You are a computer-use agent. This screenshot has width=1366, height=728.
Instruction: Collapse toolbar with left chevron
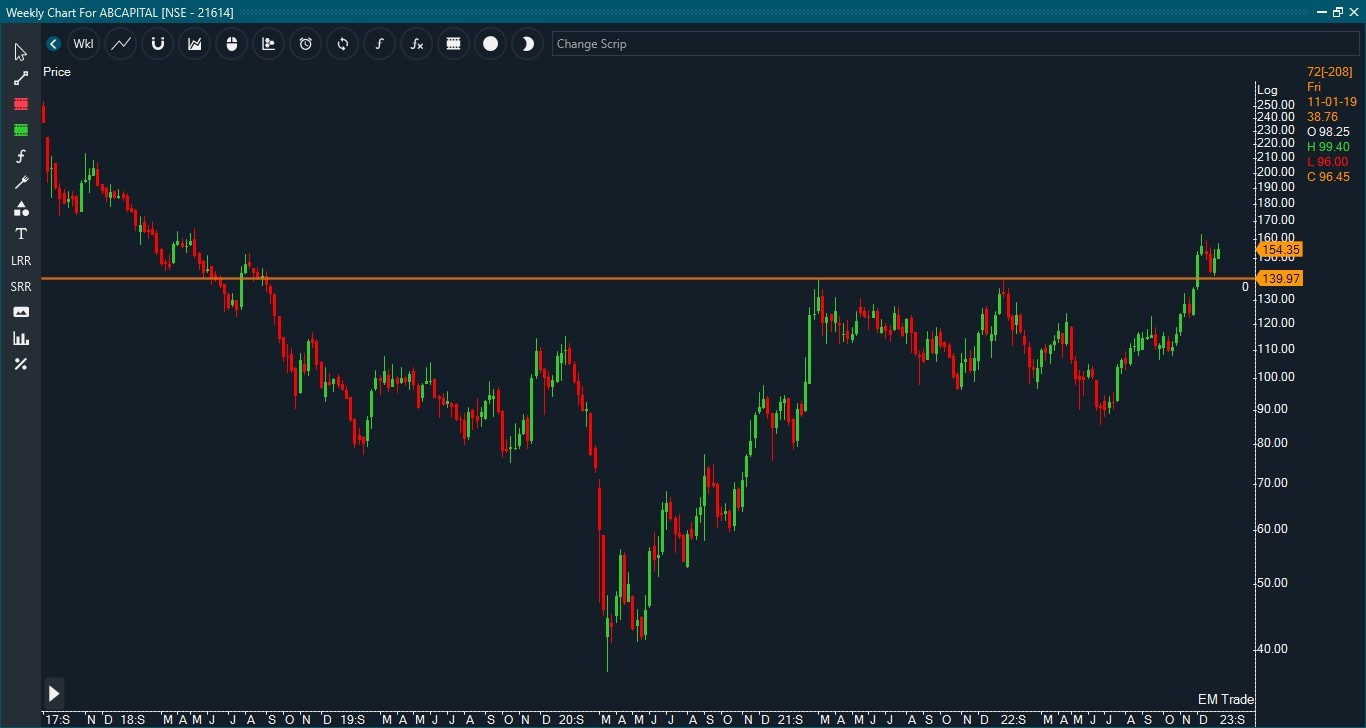[x=53, y=44]
